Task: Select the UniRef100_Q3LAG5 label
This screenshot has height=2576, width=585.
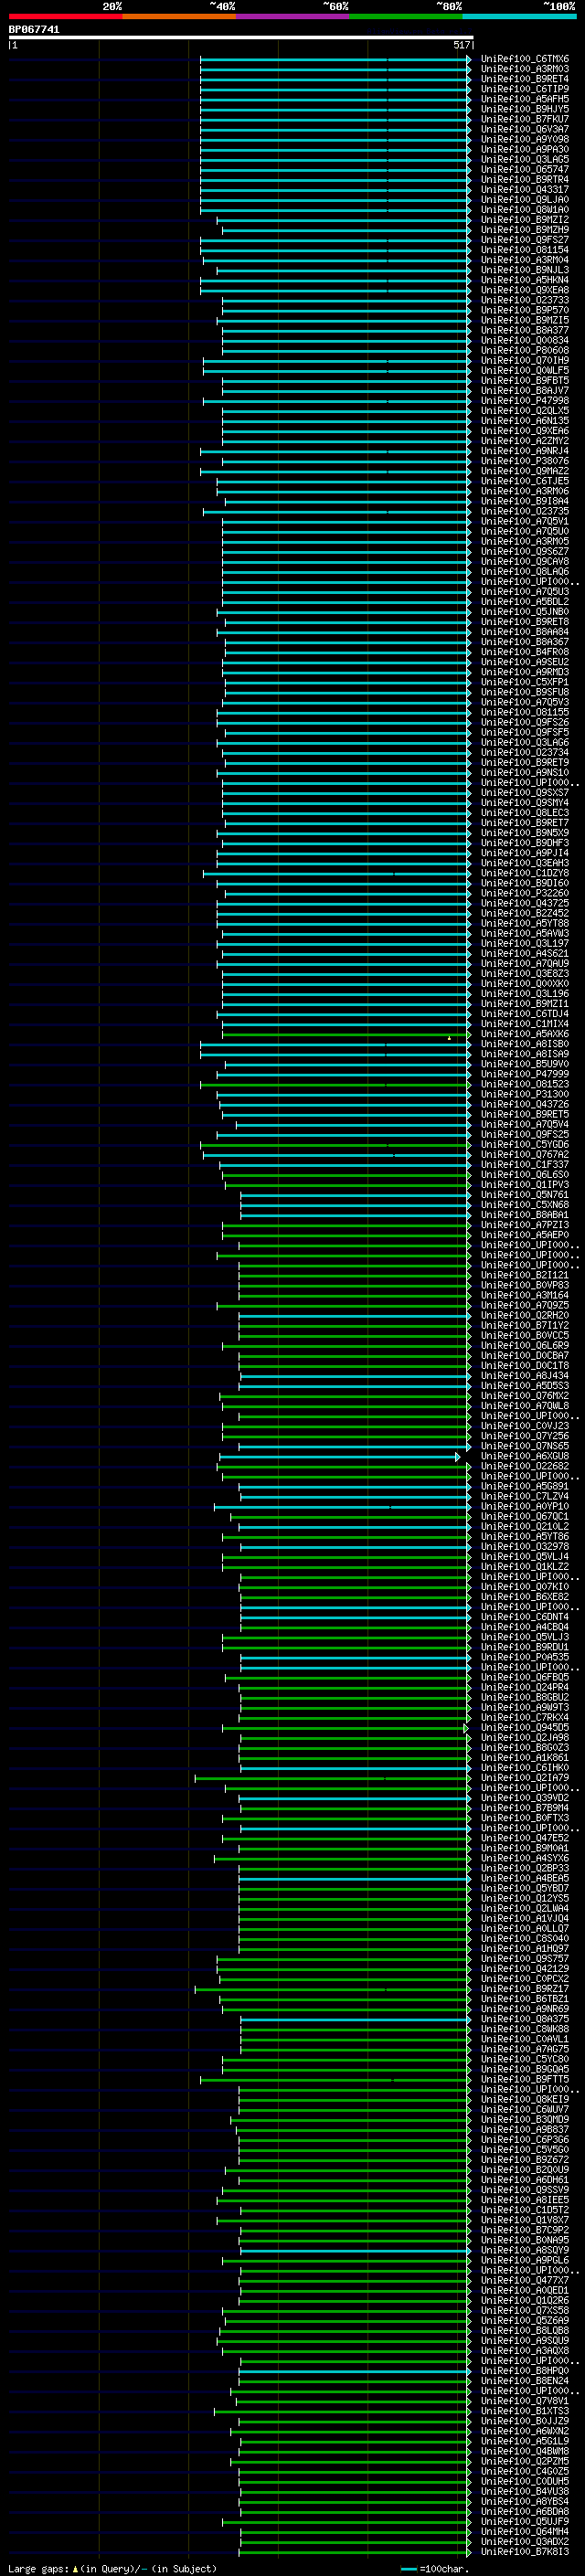Action: coord(524,159)
